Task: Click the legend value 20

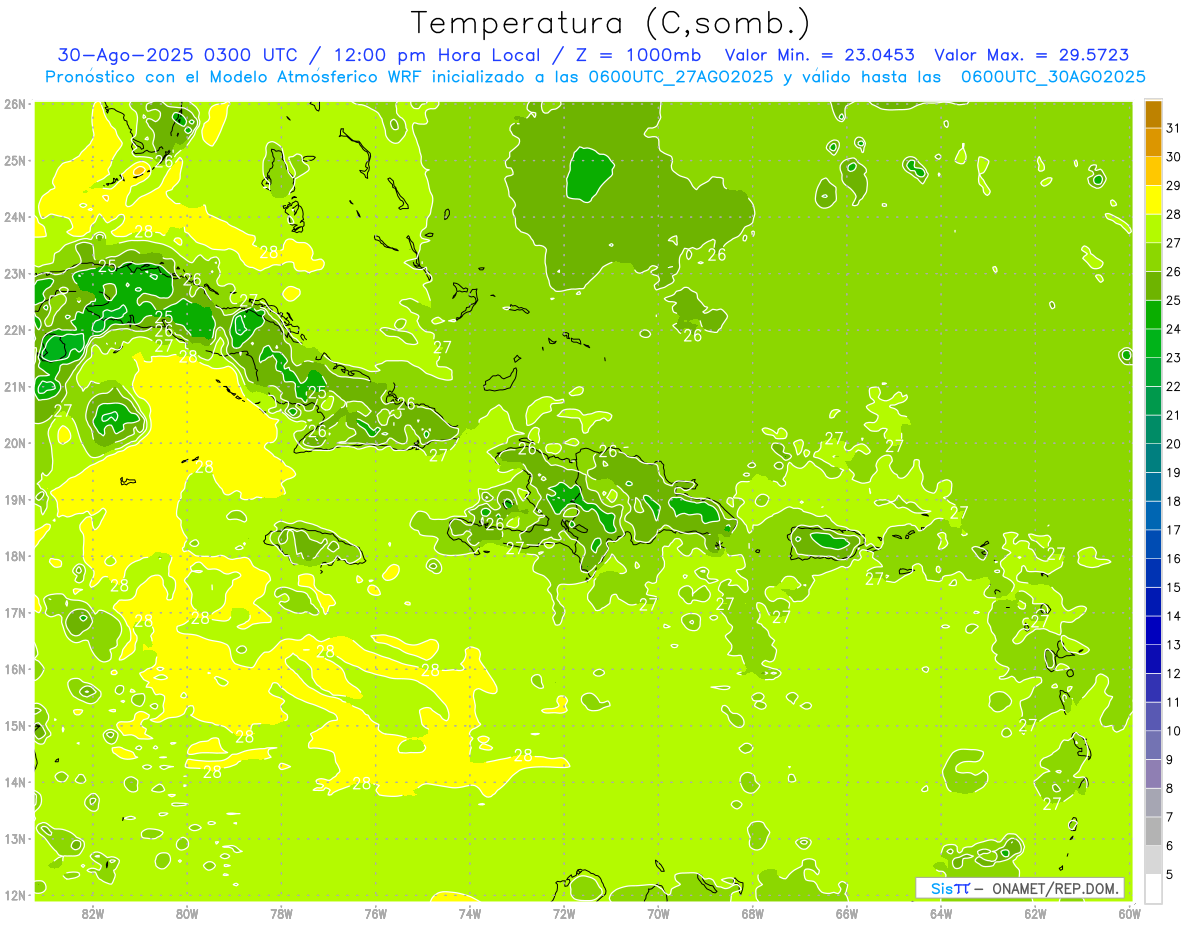Action: pyautogui.click(x=1173, y=444)
